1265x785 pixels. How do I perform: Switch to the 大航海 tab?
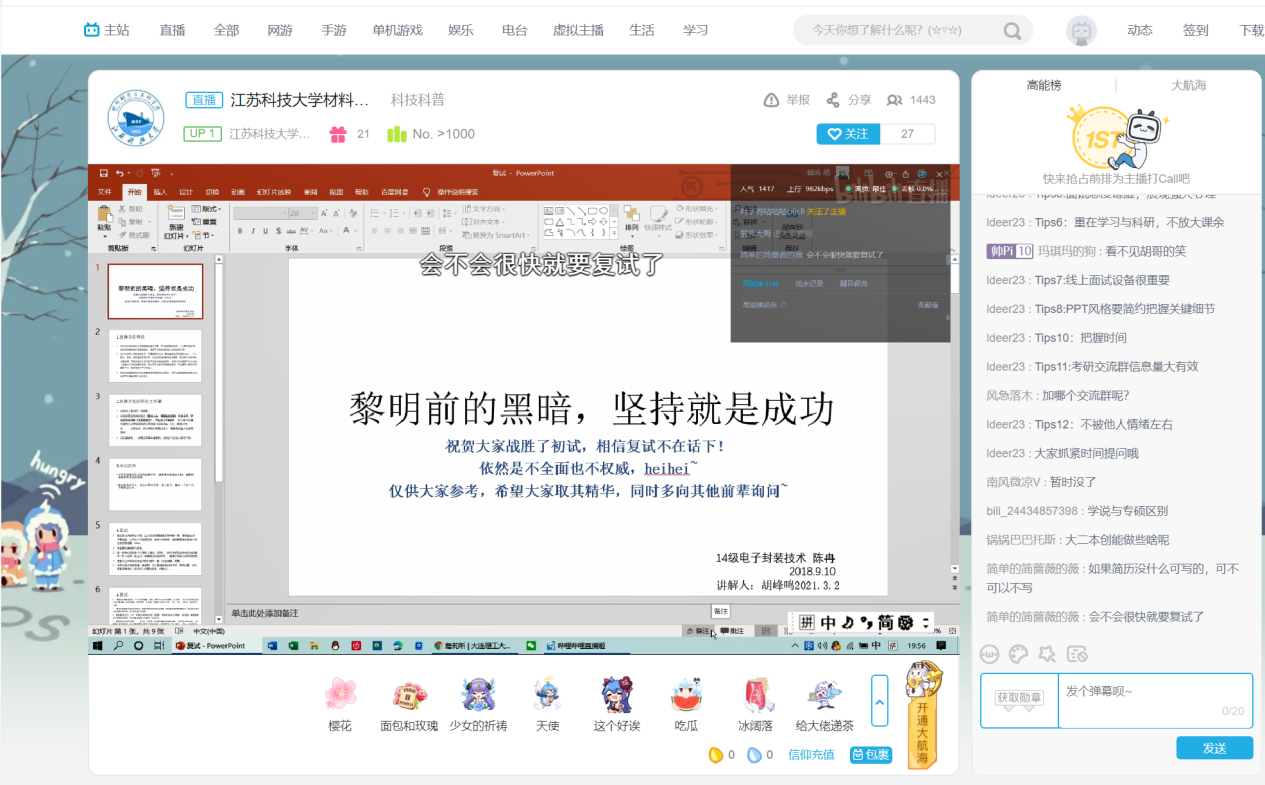click(x=1188, y=86)
